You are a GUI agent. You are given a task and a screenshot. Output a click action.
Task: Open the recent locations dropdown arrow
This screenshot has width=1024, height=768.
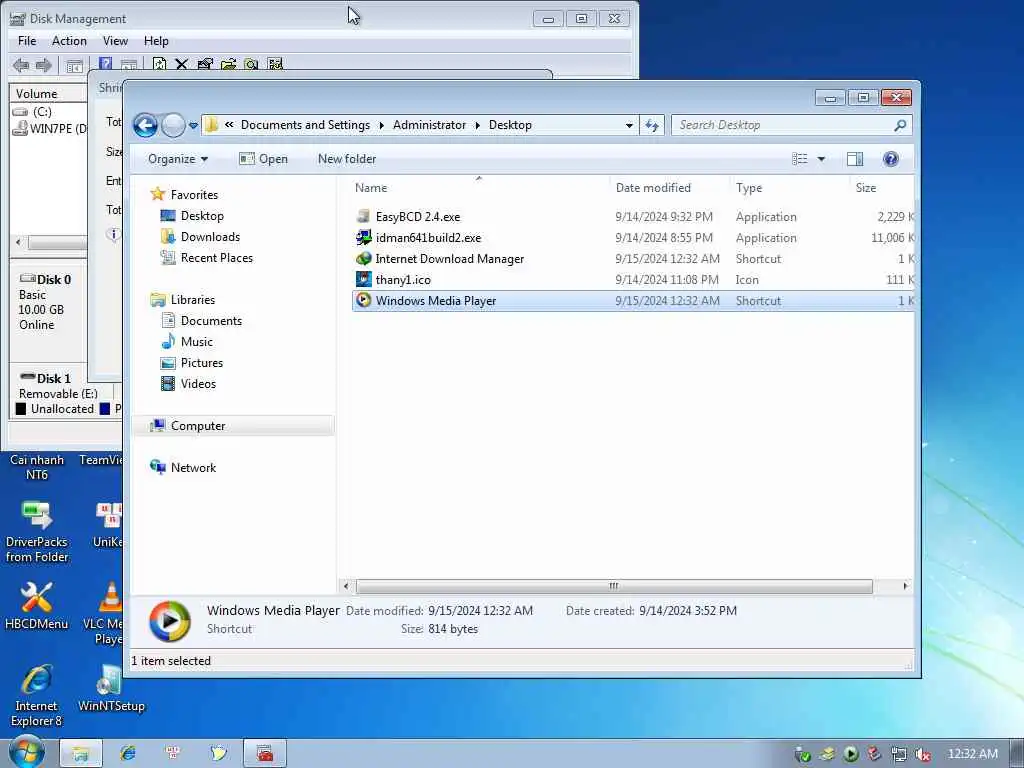[193, 125]
